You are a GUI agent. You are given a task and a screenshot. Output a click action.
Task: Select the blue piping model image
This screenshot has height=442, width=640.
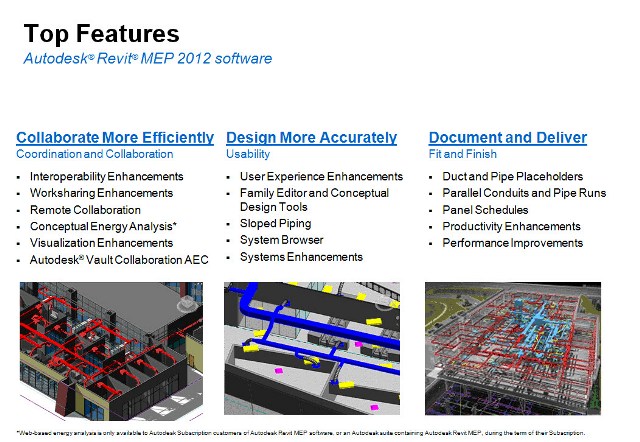(312, 348)
